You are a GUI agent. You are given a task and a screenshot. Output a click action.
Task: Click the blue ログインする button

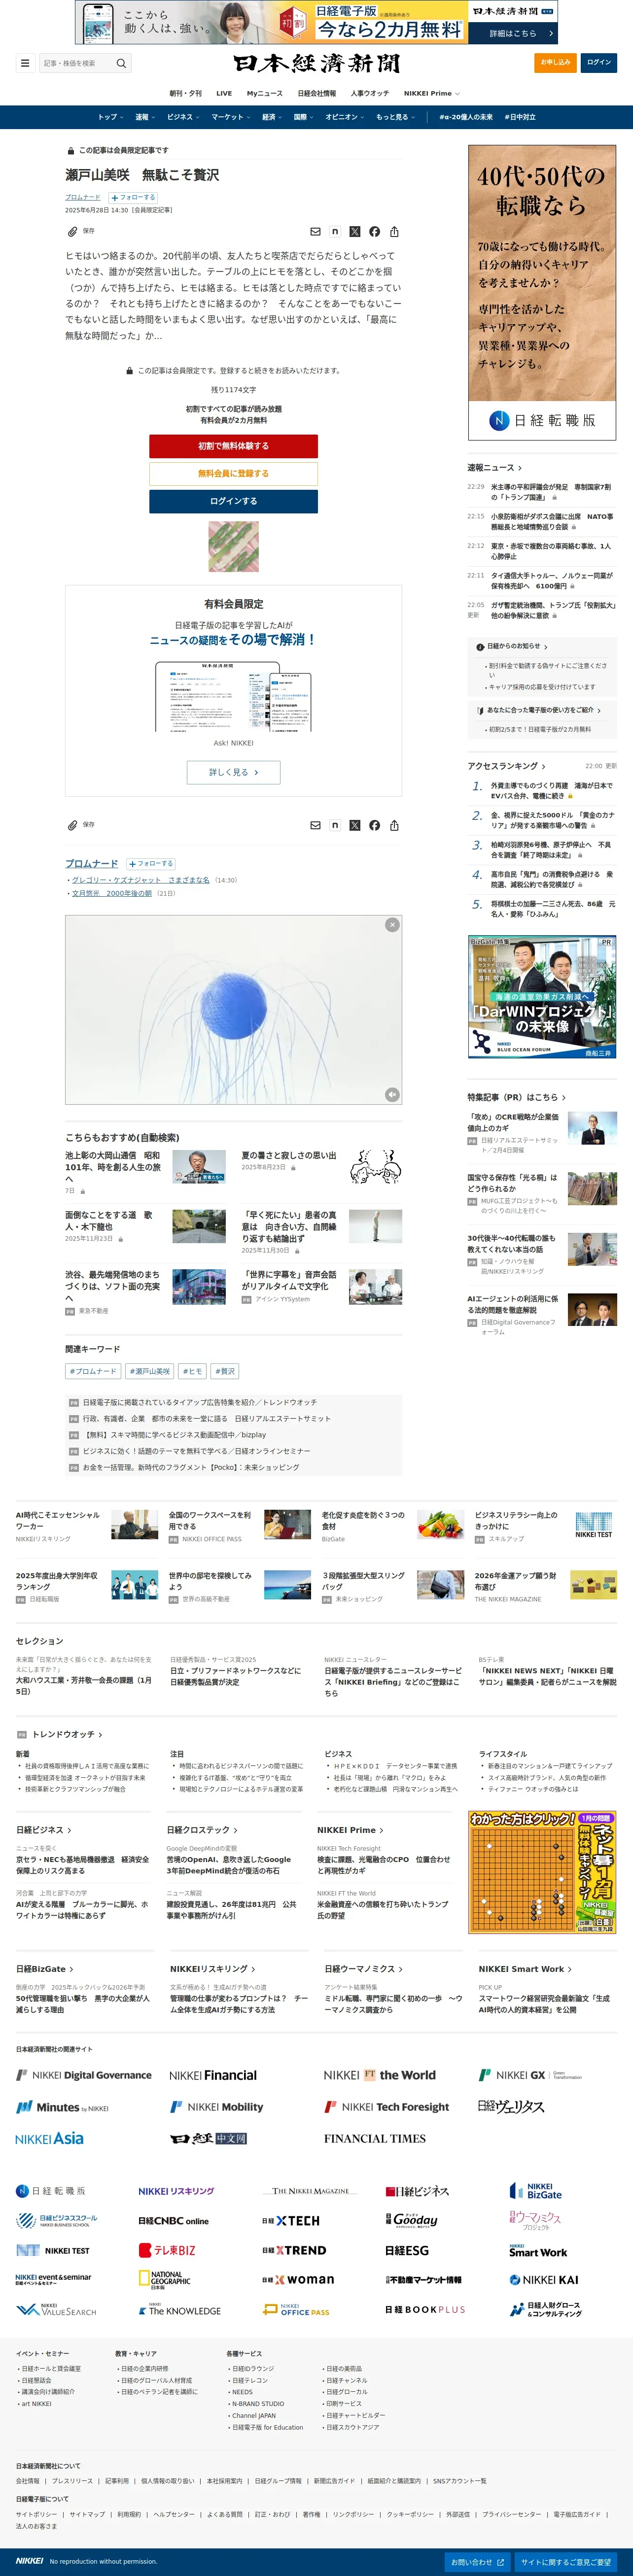click(x=233, y=501)
